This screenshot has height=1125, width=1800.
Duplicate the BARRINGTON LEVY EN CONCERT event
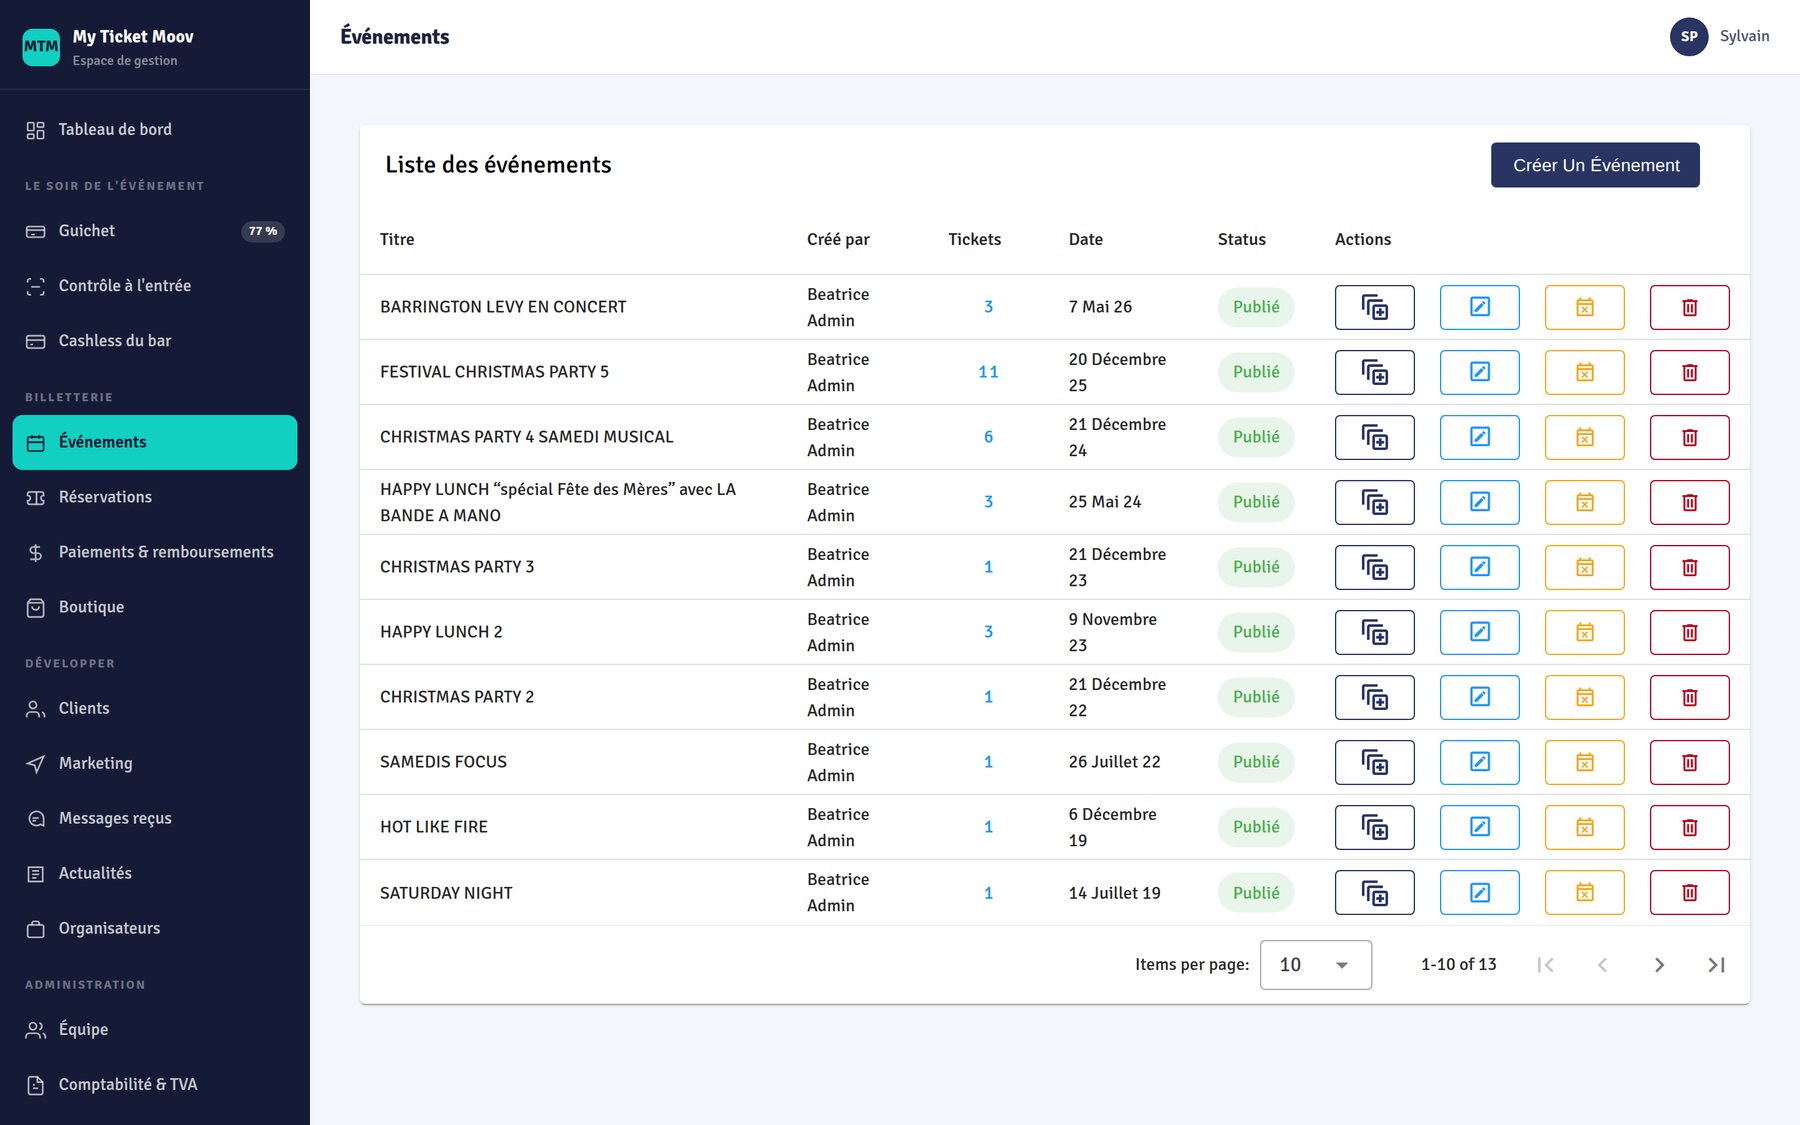(1374, 307)
